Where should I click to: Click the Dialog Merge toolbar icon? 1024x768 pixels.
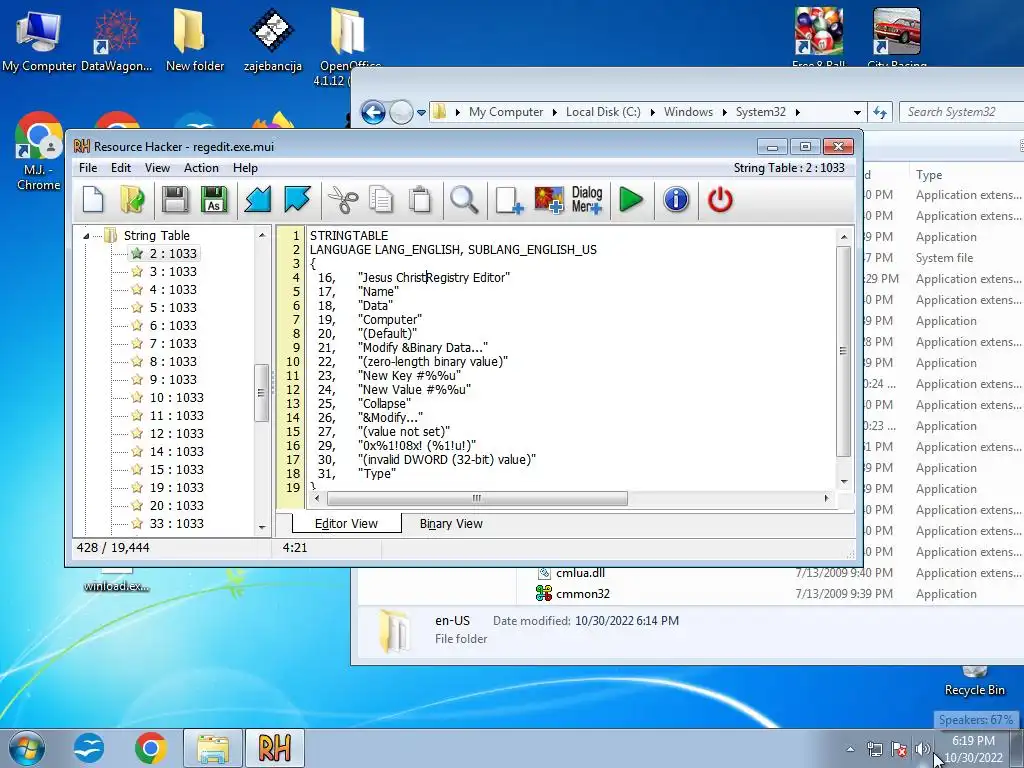pos(587,199)
